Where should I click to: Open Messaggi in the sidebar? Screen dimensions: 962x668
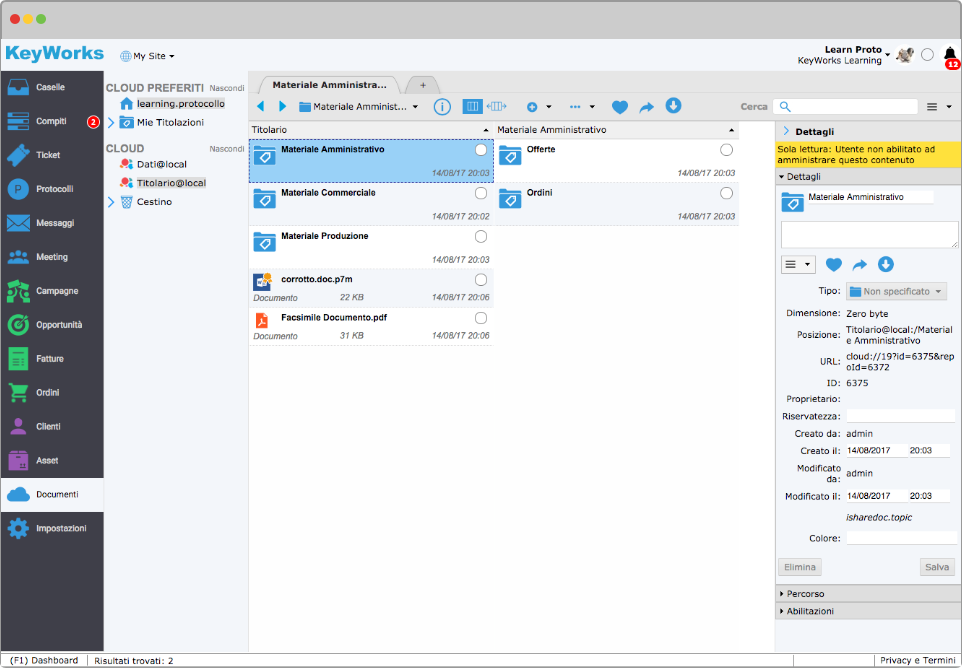(x=52, y=223)
